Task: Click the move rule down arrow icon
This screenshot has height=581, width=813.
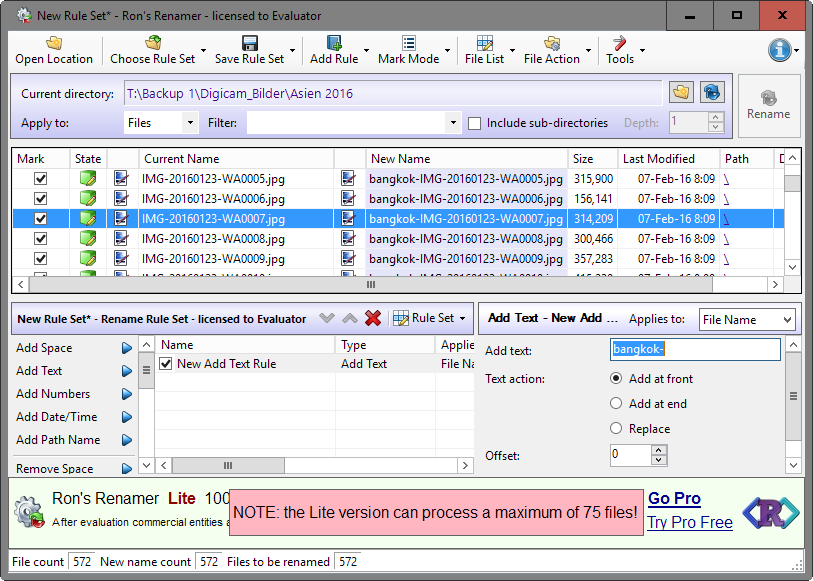Action: pyautogui.click(x=327, y=318)
